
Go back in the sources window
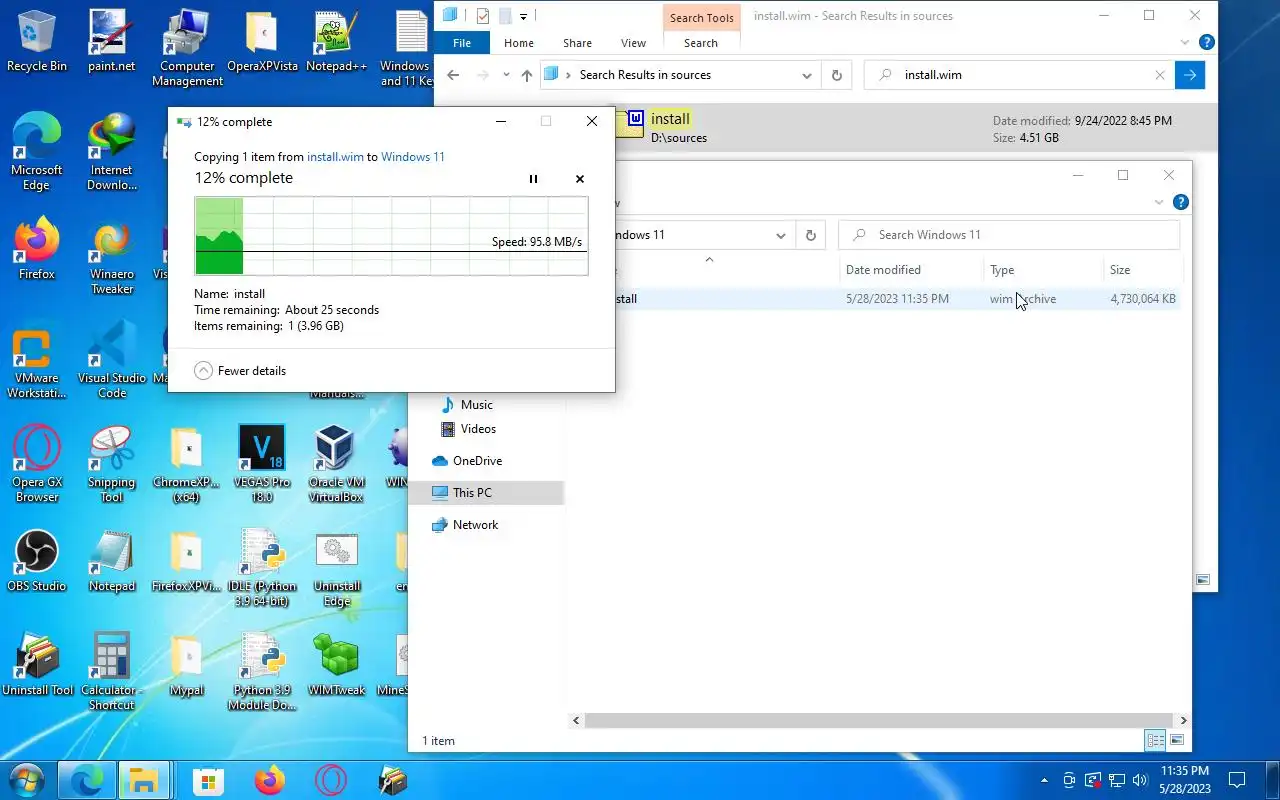453,75
